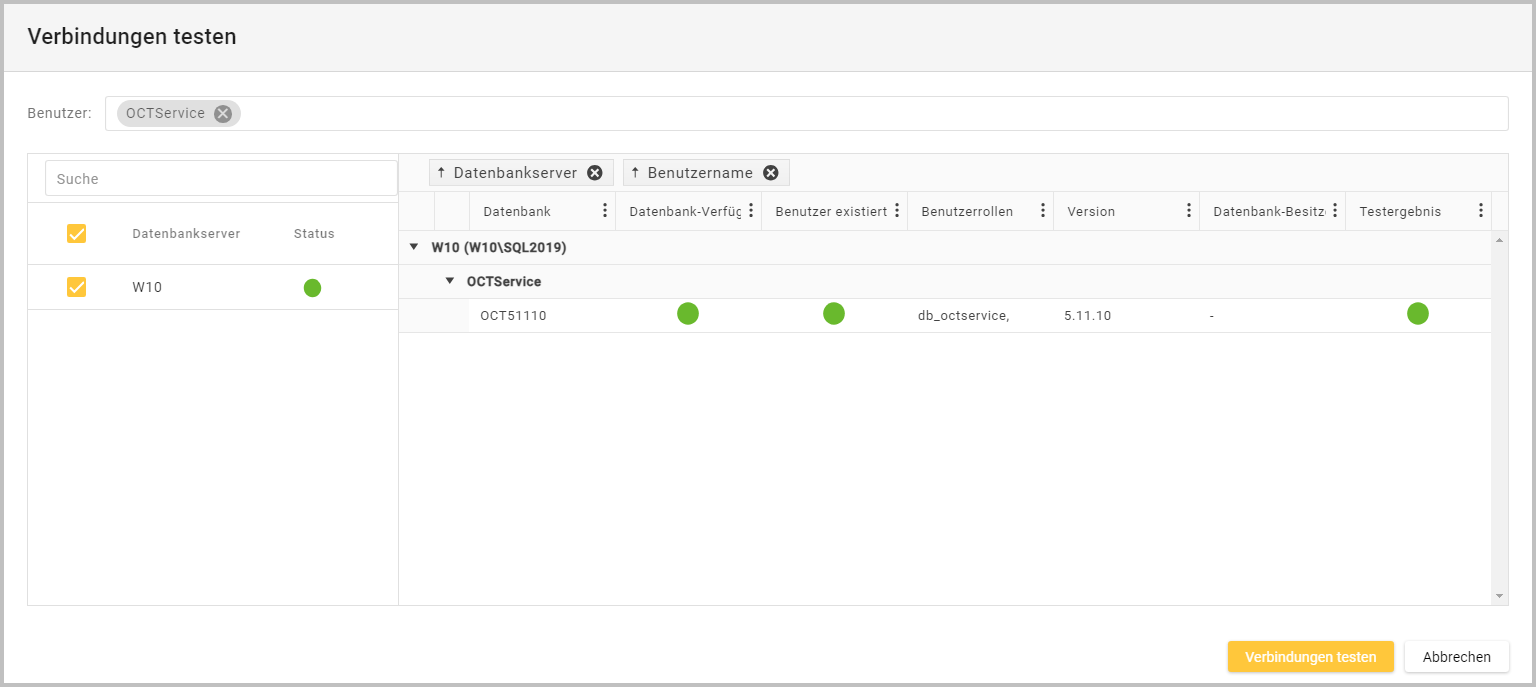This screenshot has width=1536, height=687.
Task: Click the Abbrechen button
Action: click(x=1456, y=657)
